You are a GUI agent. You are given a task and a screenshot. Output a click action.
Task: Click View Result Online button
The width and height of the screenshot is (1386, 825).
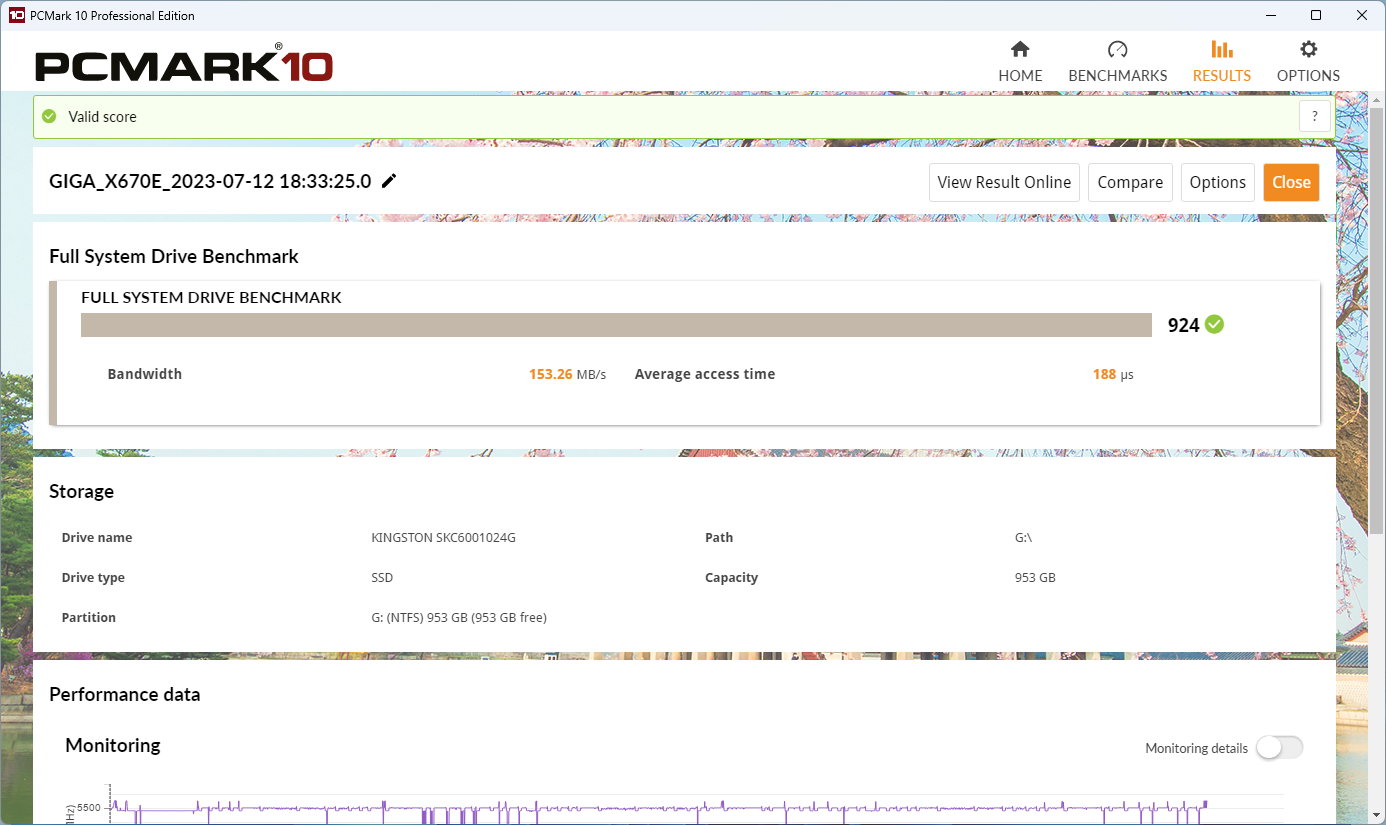pos(1004,182)
